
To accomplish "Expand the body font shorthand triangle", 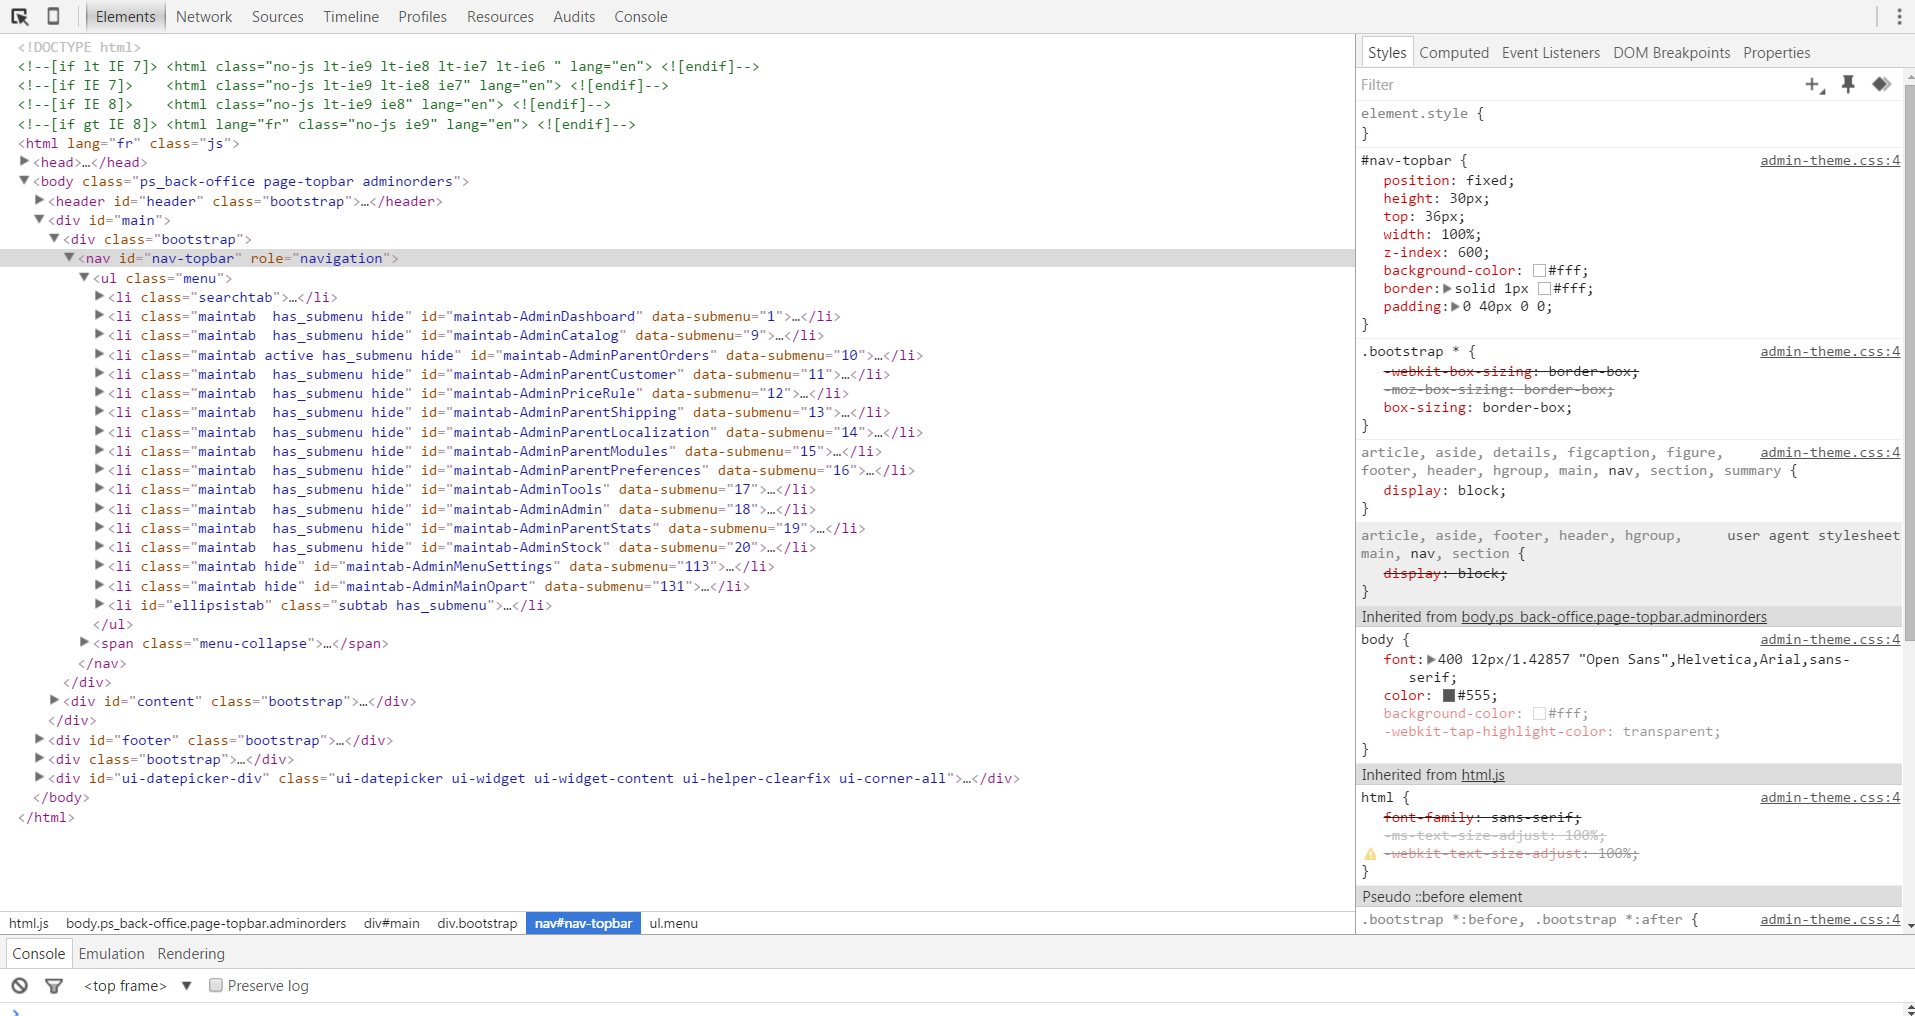I will pyautogui.click(x=1431, y=659).
